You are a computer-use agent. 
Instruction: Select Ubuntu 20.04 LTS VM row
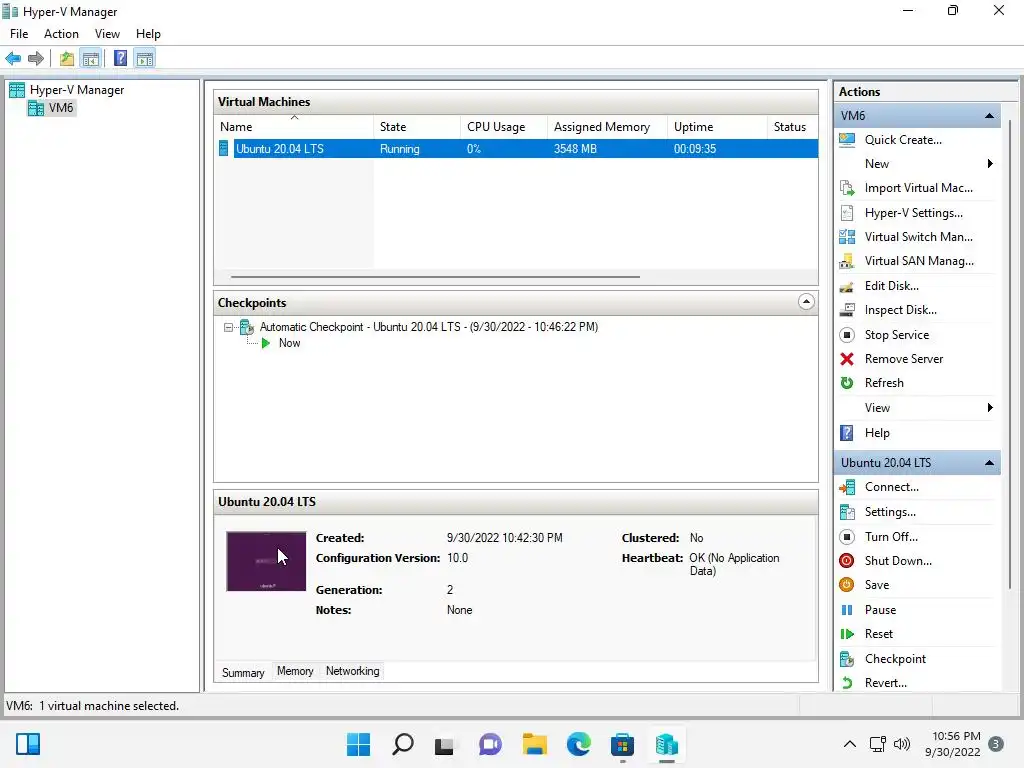516,149
